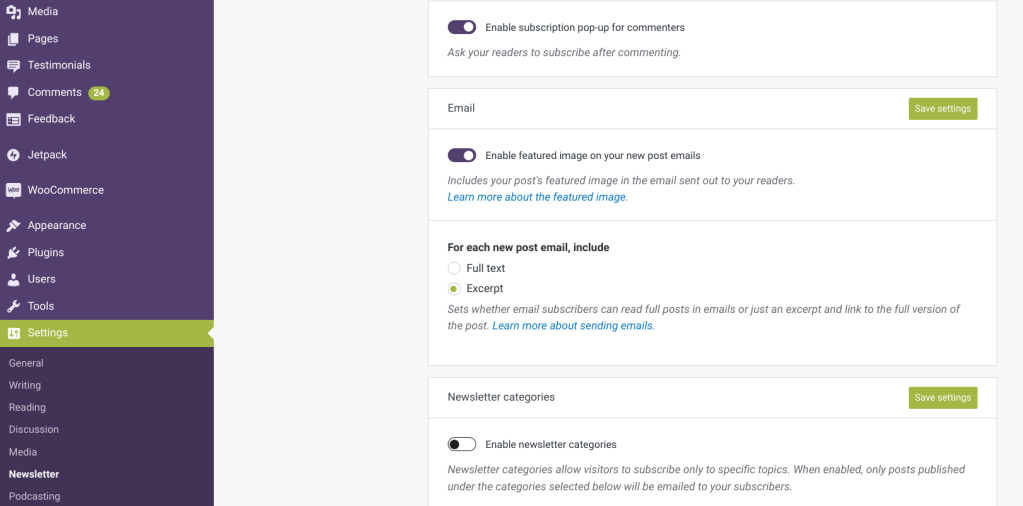Screen dimensions: 1023x506
Task: Open Testimonials via its sidebar icon
Action: (x=13, y=66)
